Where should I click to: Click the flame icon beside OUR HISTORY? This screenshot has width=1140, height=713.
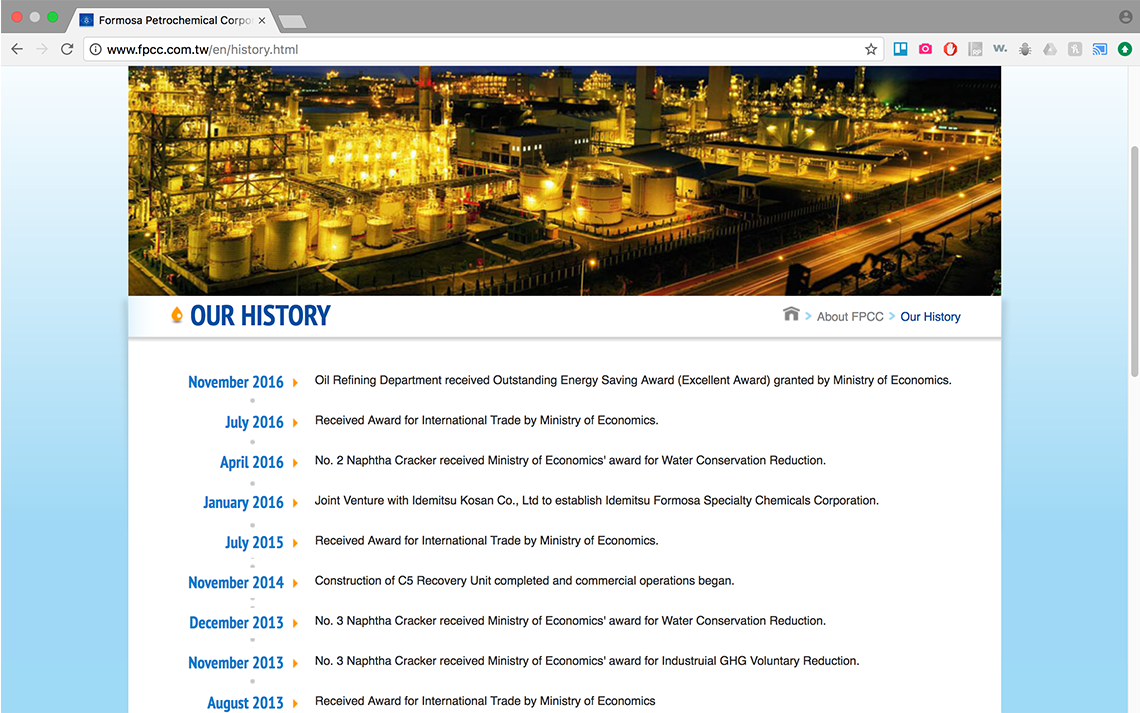click(177, 315)
